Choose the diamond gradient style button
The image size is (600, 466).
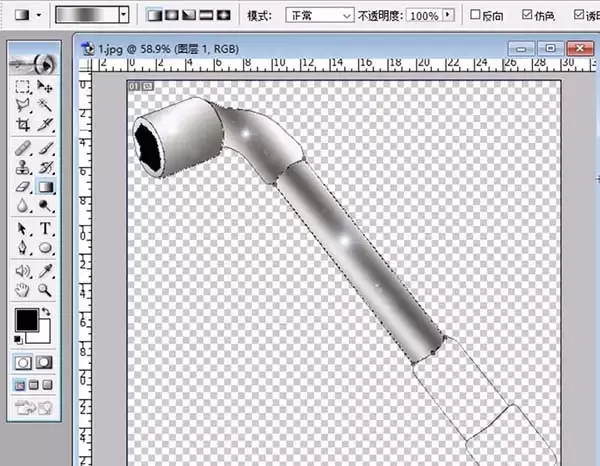224,15
